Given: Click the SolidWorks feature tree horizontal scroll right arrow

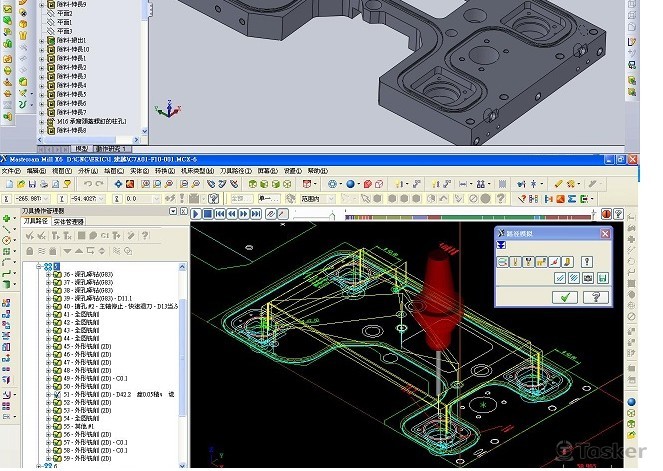Looking at the screenshot, I should tap(136, 140).
